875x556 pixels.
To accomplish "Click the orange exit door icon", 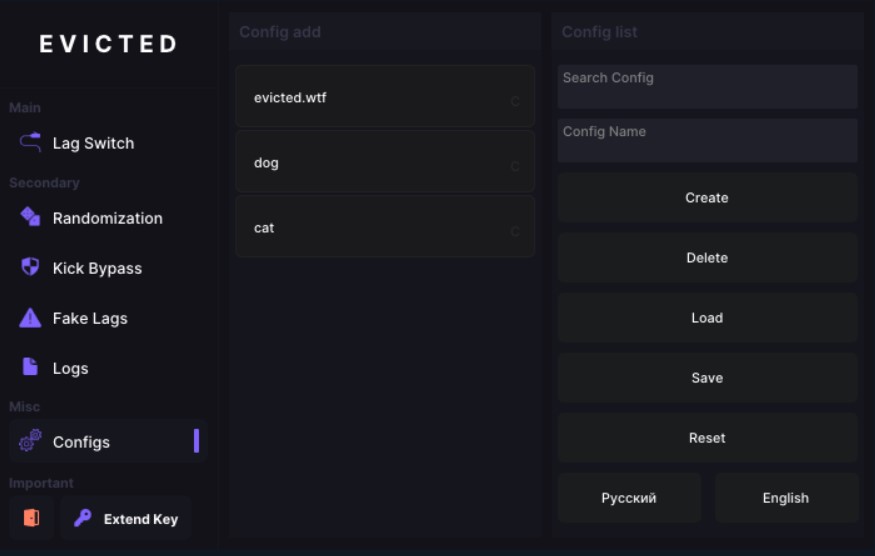I will click(x=31, y=518).
